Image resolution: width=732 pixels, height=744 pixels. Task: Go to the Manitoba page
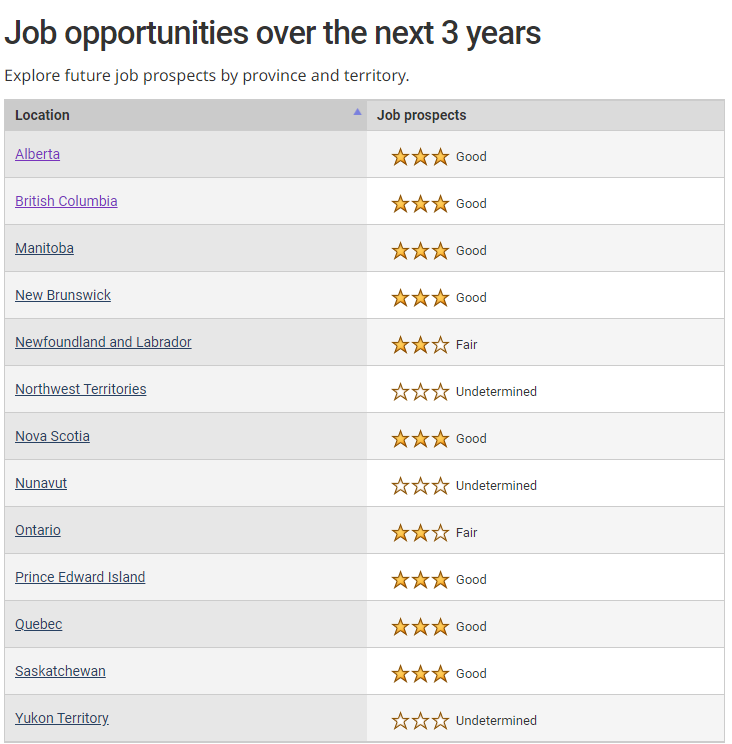point(44,248)
